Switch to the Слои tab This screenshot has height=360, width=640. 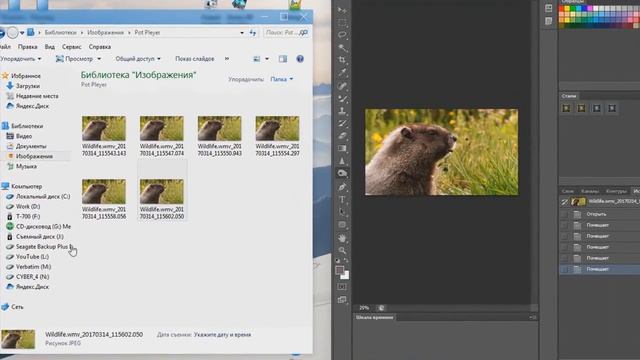tap(568, 191)
